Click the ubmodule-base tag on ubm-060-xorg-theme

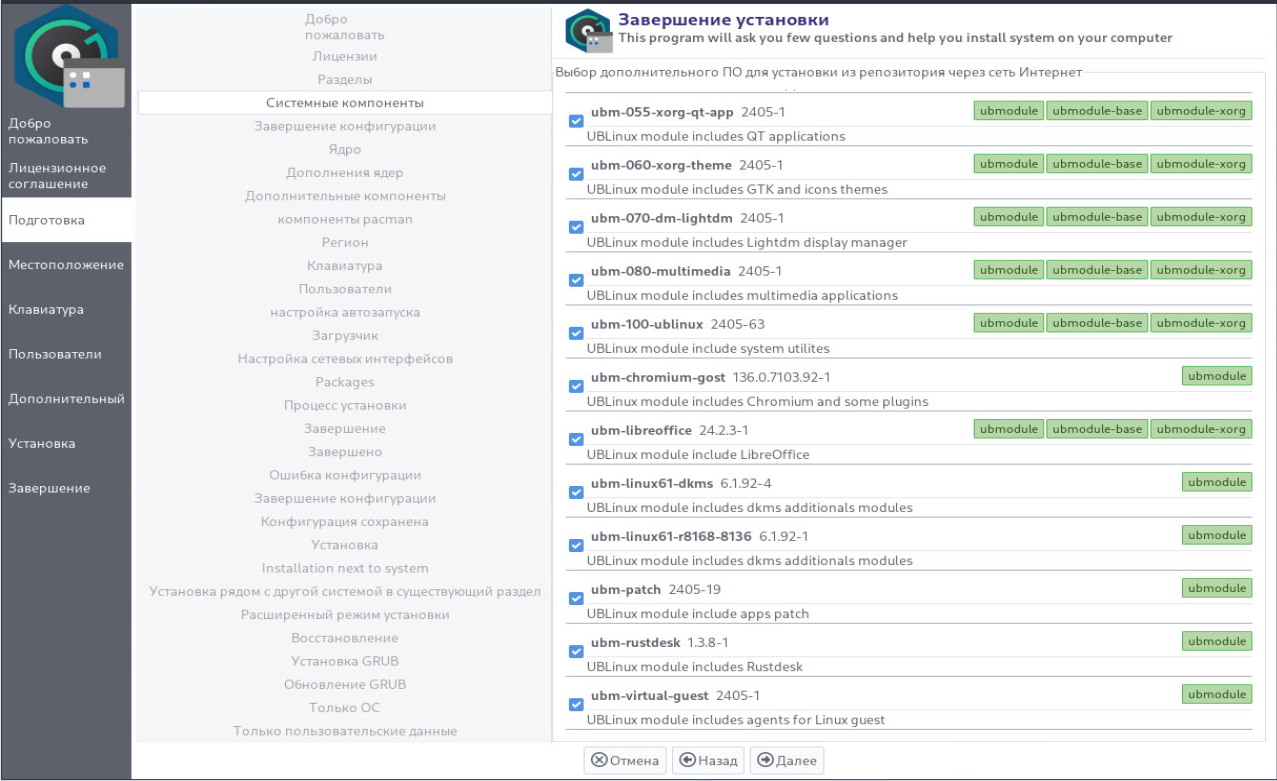click(1097, 164)
